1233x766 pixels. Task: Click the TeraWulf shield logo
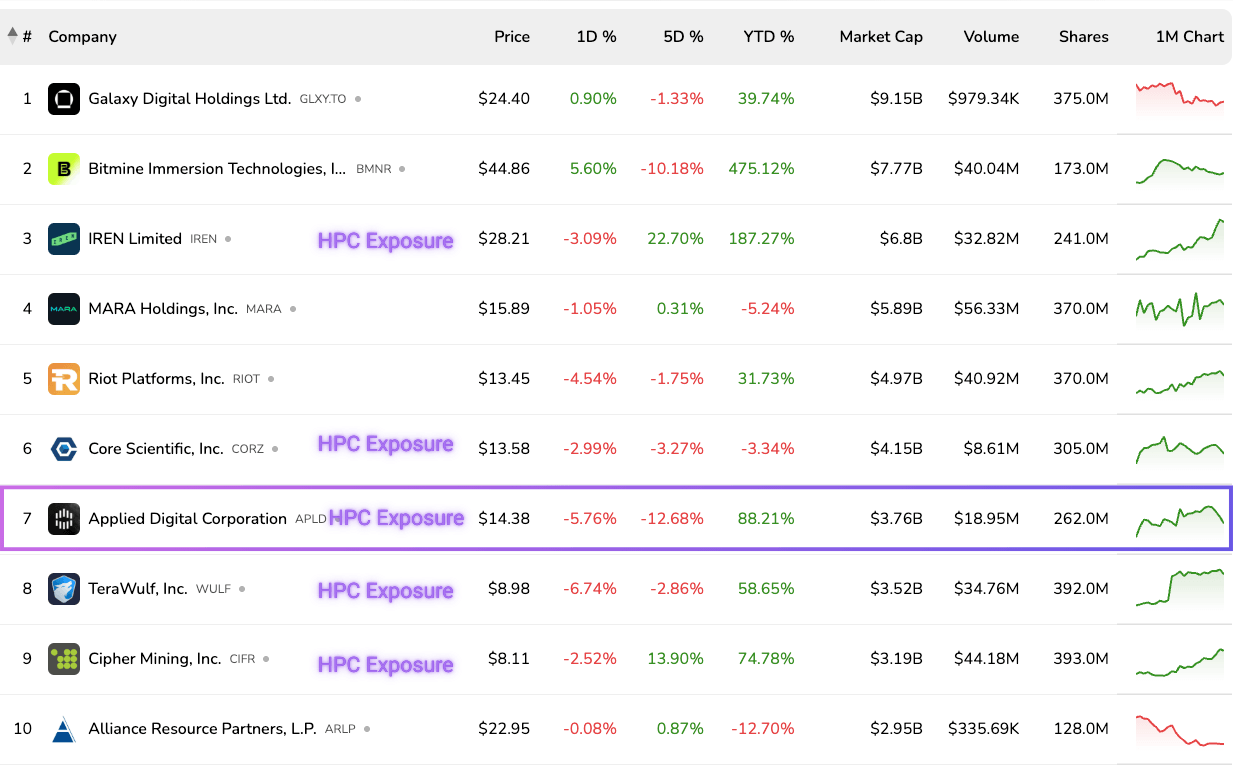coord(64,588)
